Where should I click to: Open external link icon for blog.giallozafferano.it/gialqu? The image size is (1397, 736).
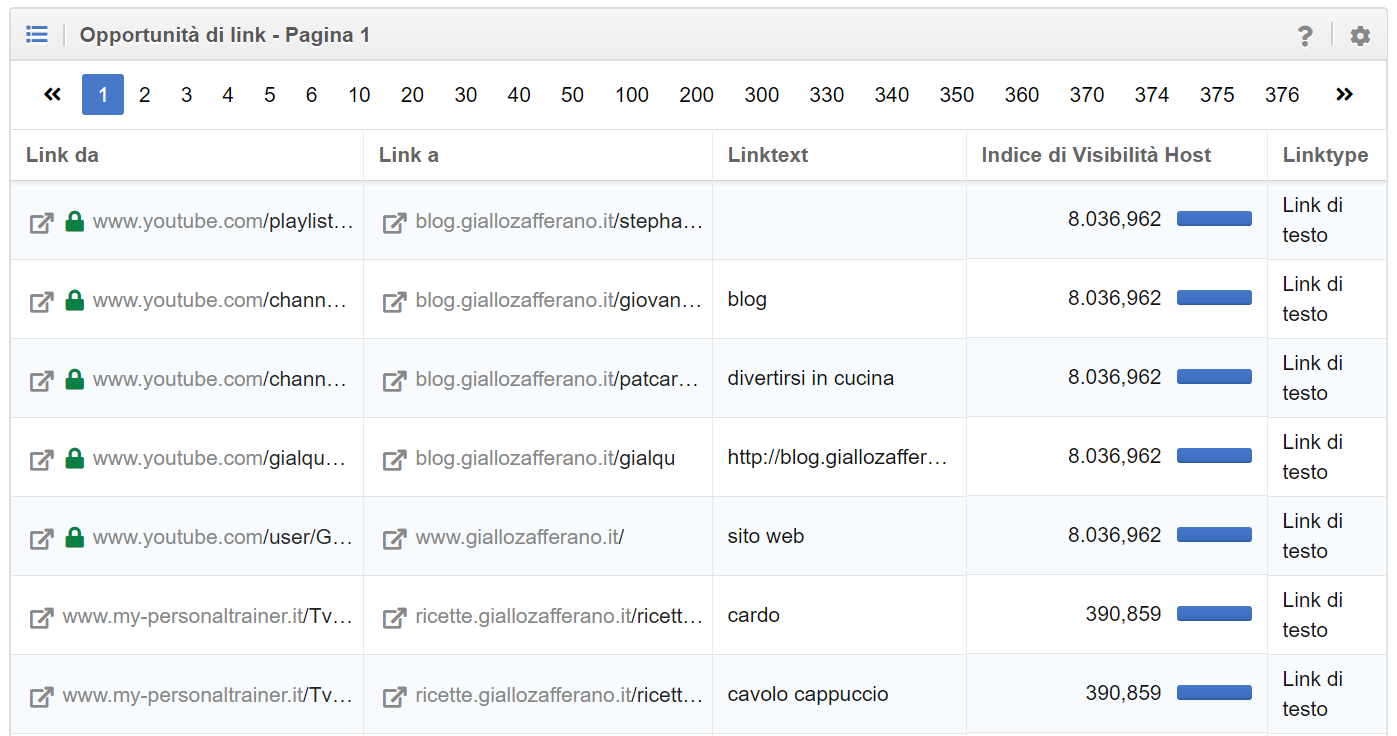395,459
